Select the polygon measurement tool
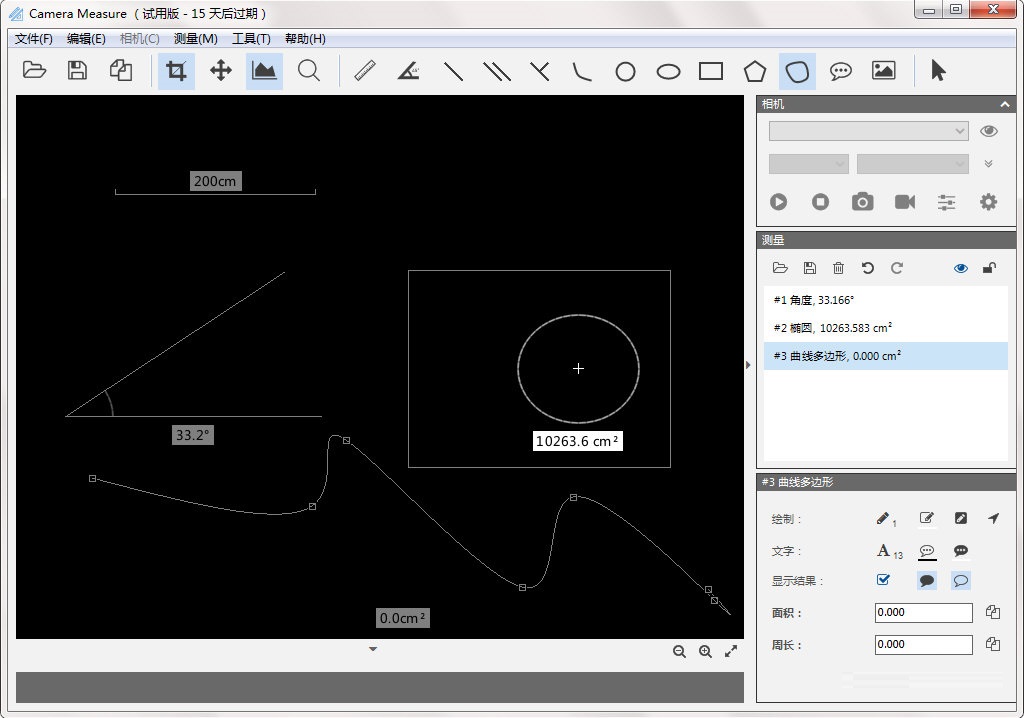Screen dimensions: 1024x718 [x=754, y=70]
